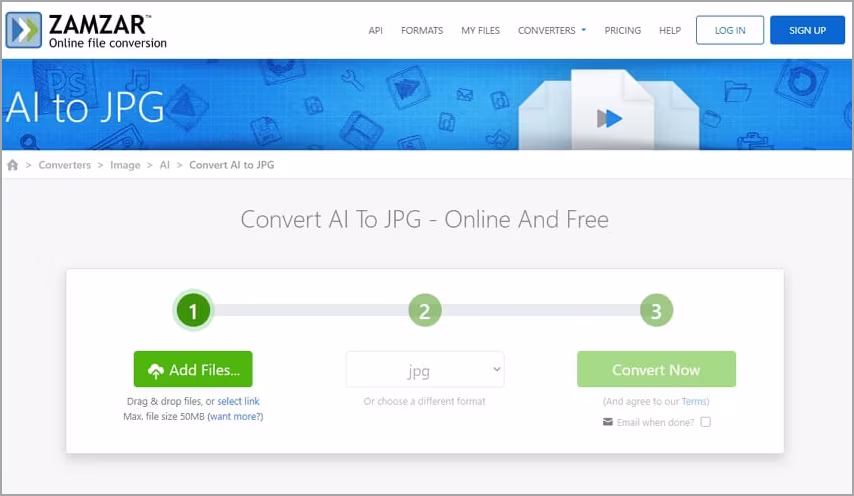Screen dimensions: 854x496
Task: Select step 2 circle
Action: pos(425,311)
